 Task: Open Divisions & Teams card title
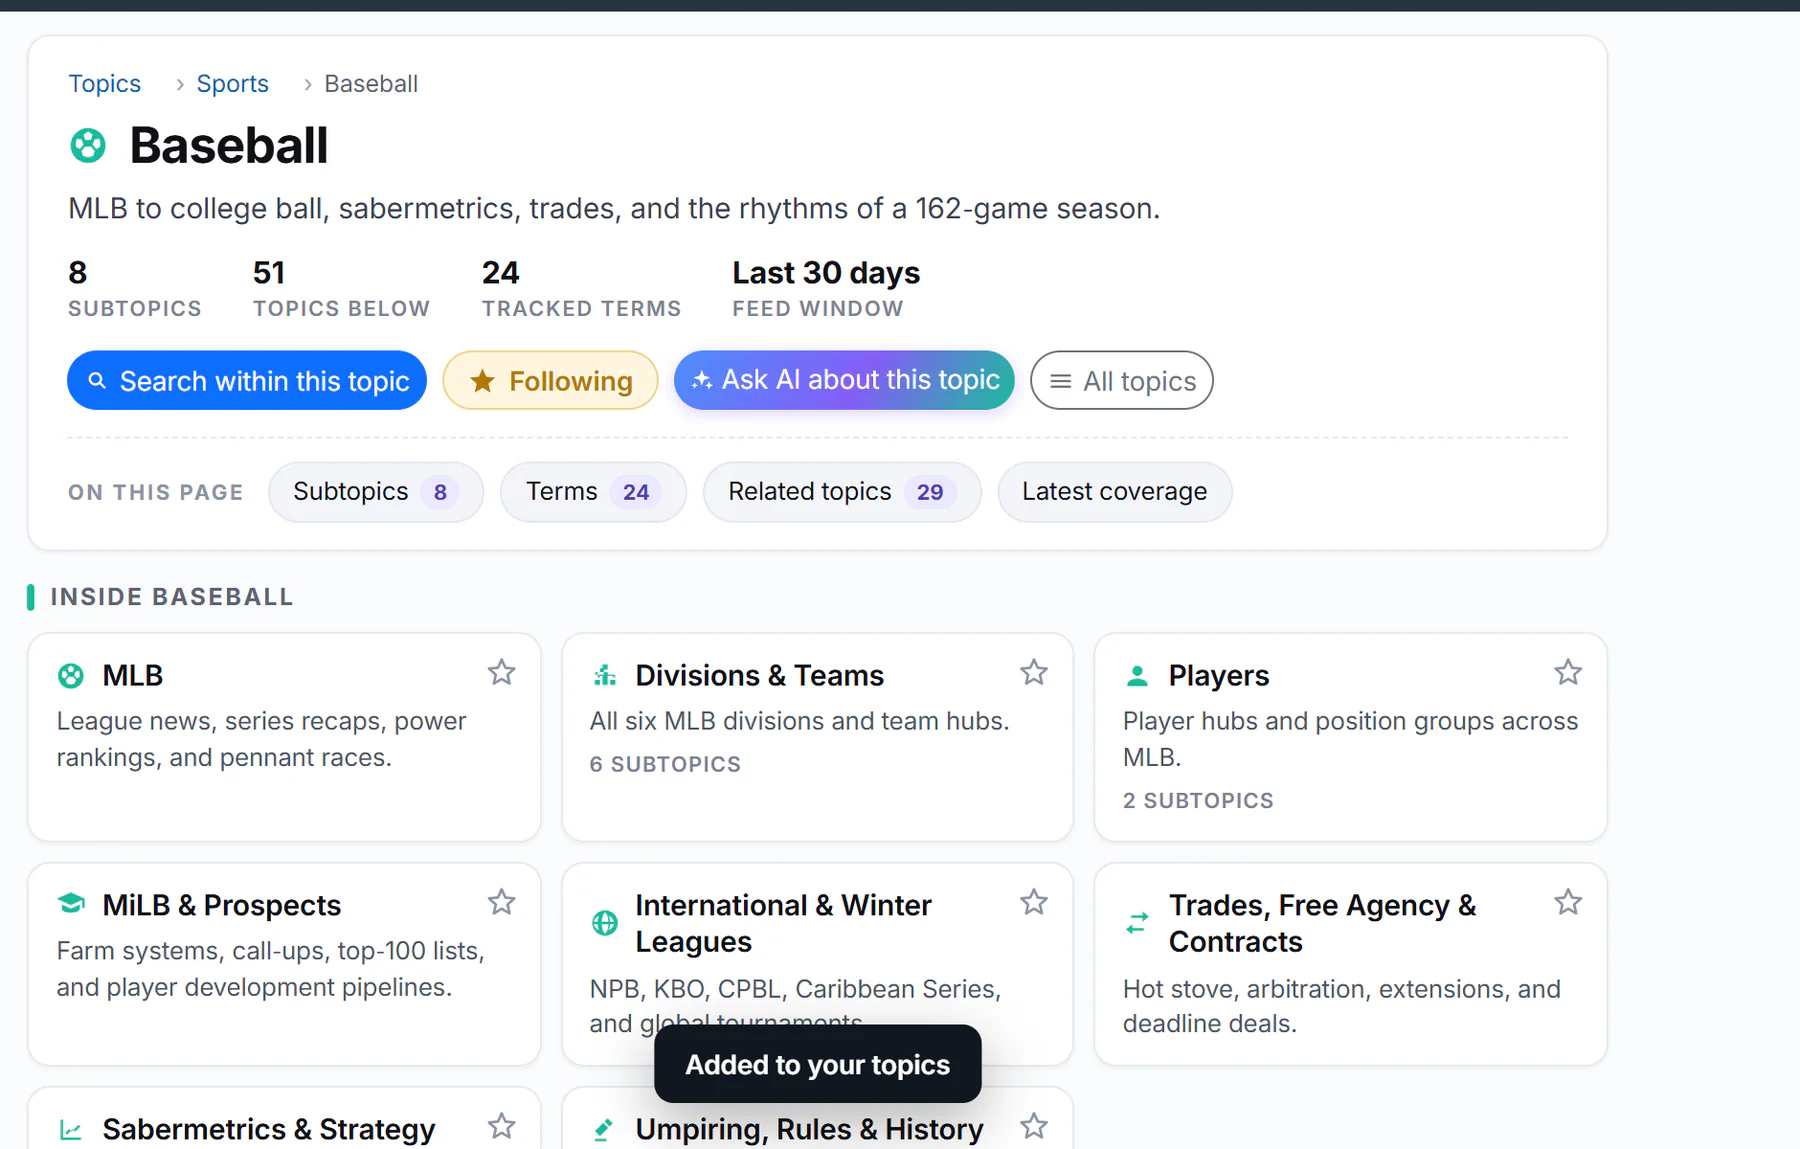coord(759,676)
